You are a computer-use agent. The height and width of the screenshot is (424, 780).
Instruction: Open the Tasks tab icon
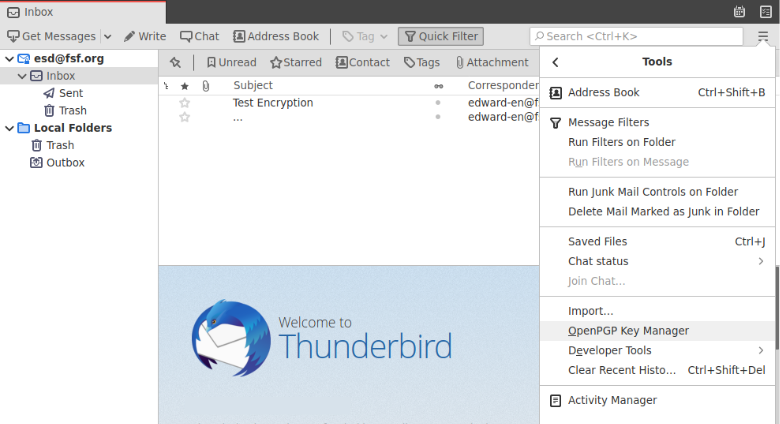click(766, 11)
